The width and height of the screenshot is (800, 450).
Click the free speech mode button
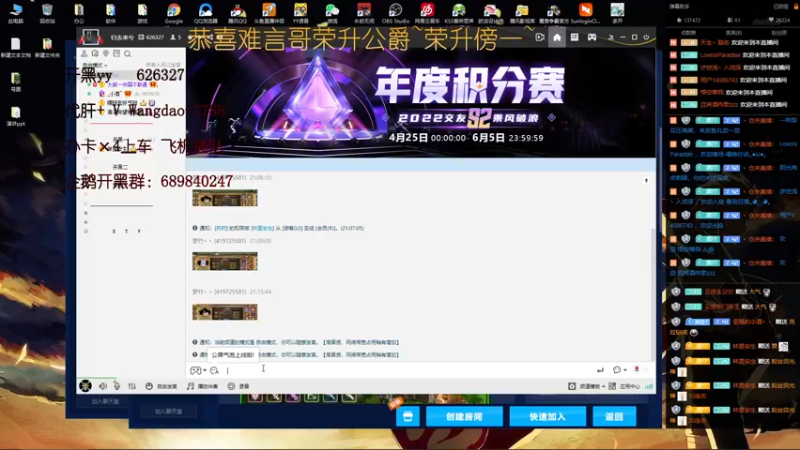161,386
